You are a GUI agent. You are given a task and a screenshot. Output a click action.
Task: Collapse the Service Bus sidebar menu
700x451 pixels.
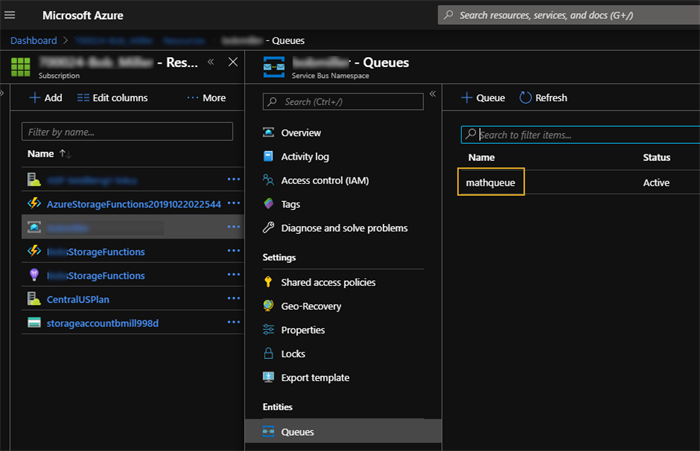click(432, 94)
